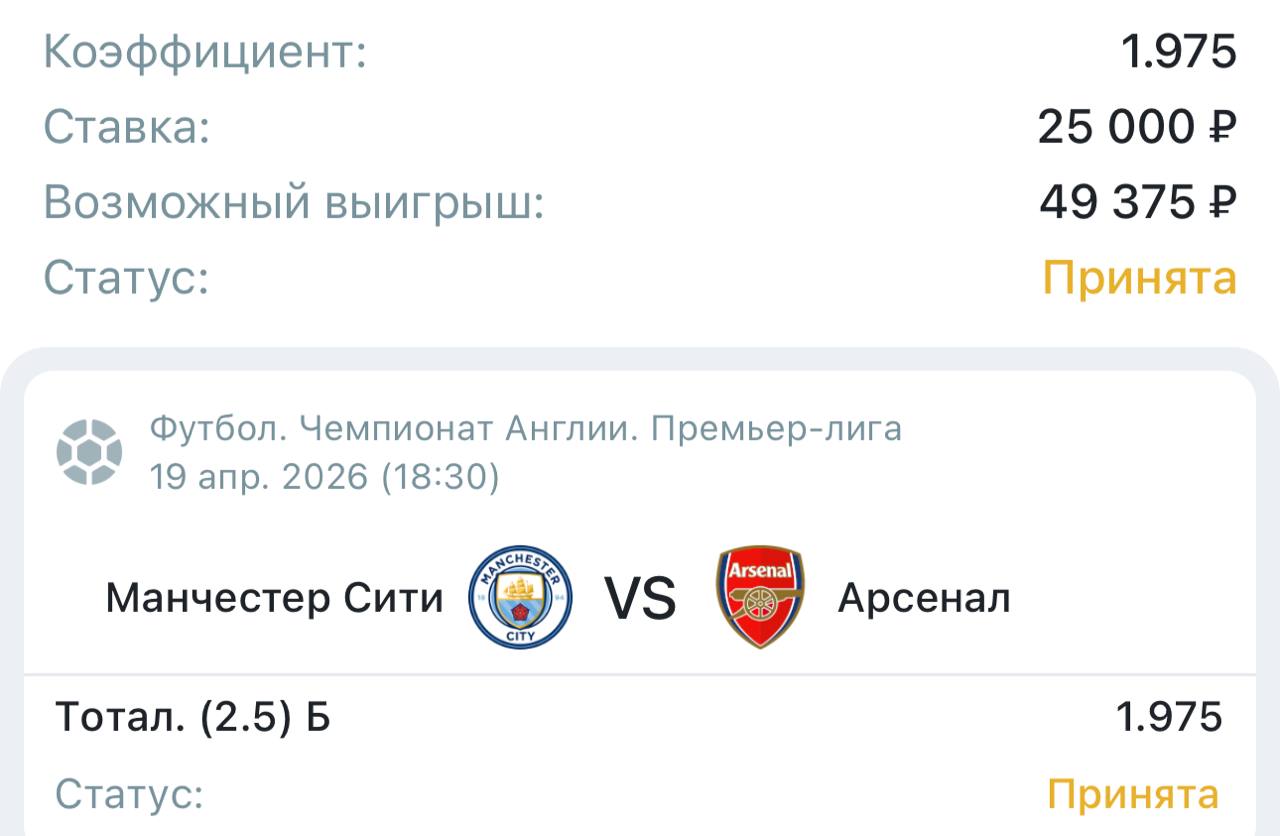The height and width of the screenshot is (836, 1280).
Task: Click the 1.975 odds in the Тотал row
Action: click(x=1168, y=717)
